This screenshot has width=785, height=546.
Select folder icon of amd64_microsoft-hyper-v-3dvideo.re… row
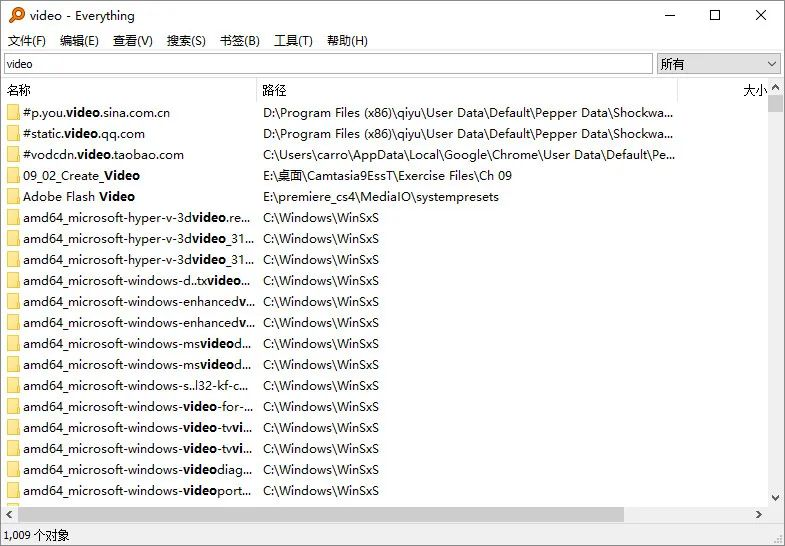coord(13,218)
